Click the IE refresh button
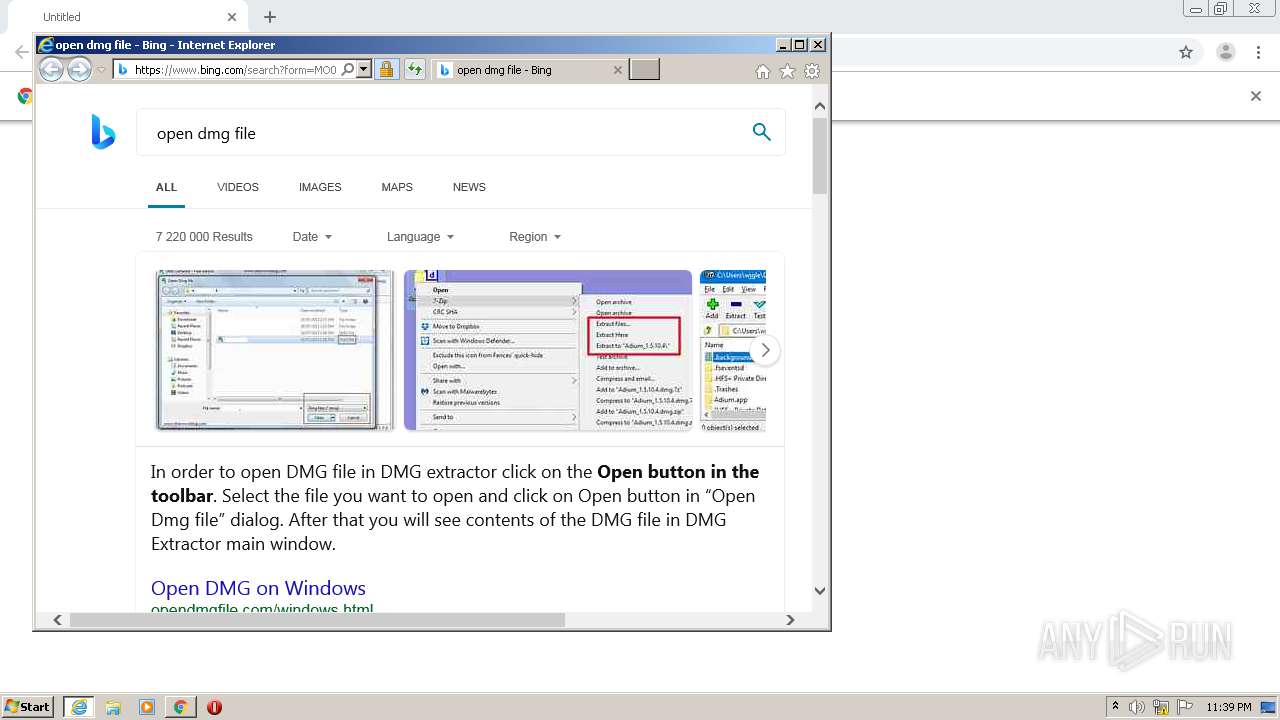This screenshot has width=1280, height=720. point(414,70)
